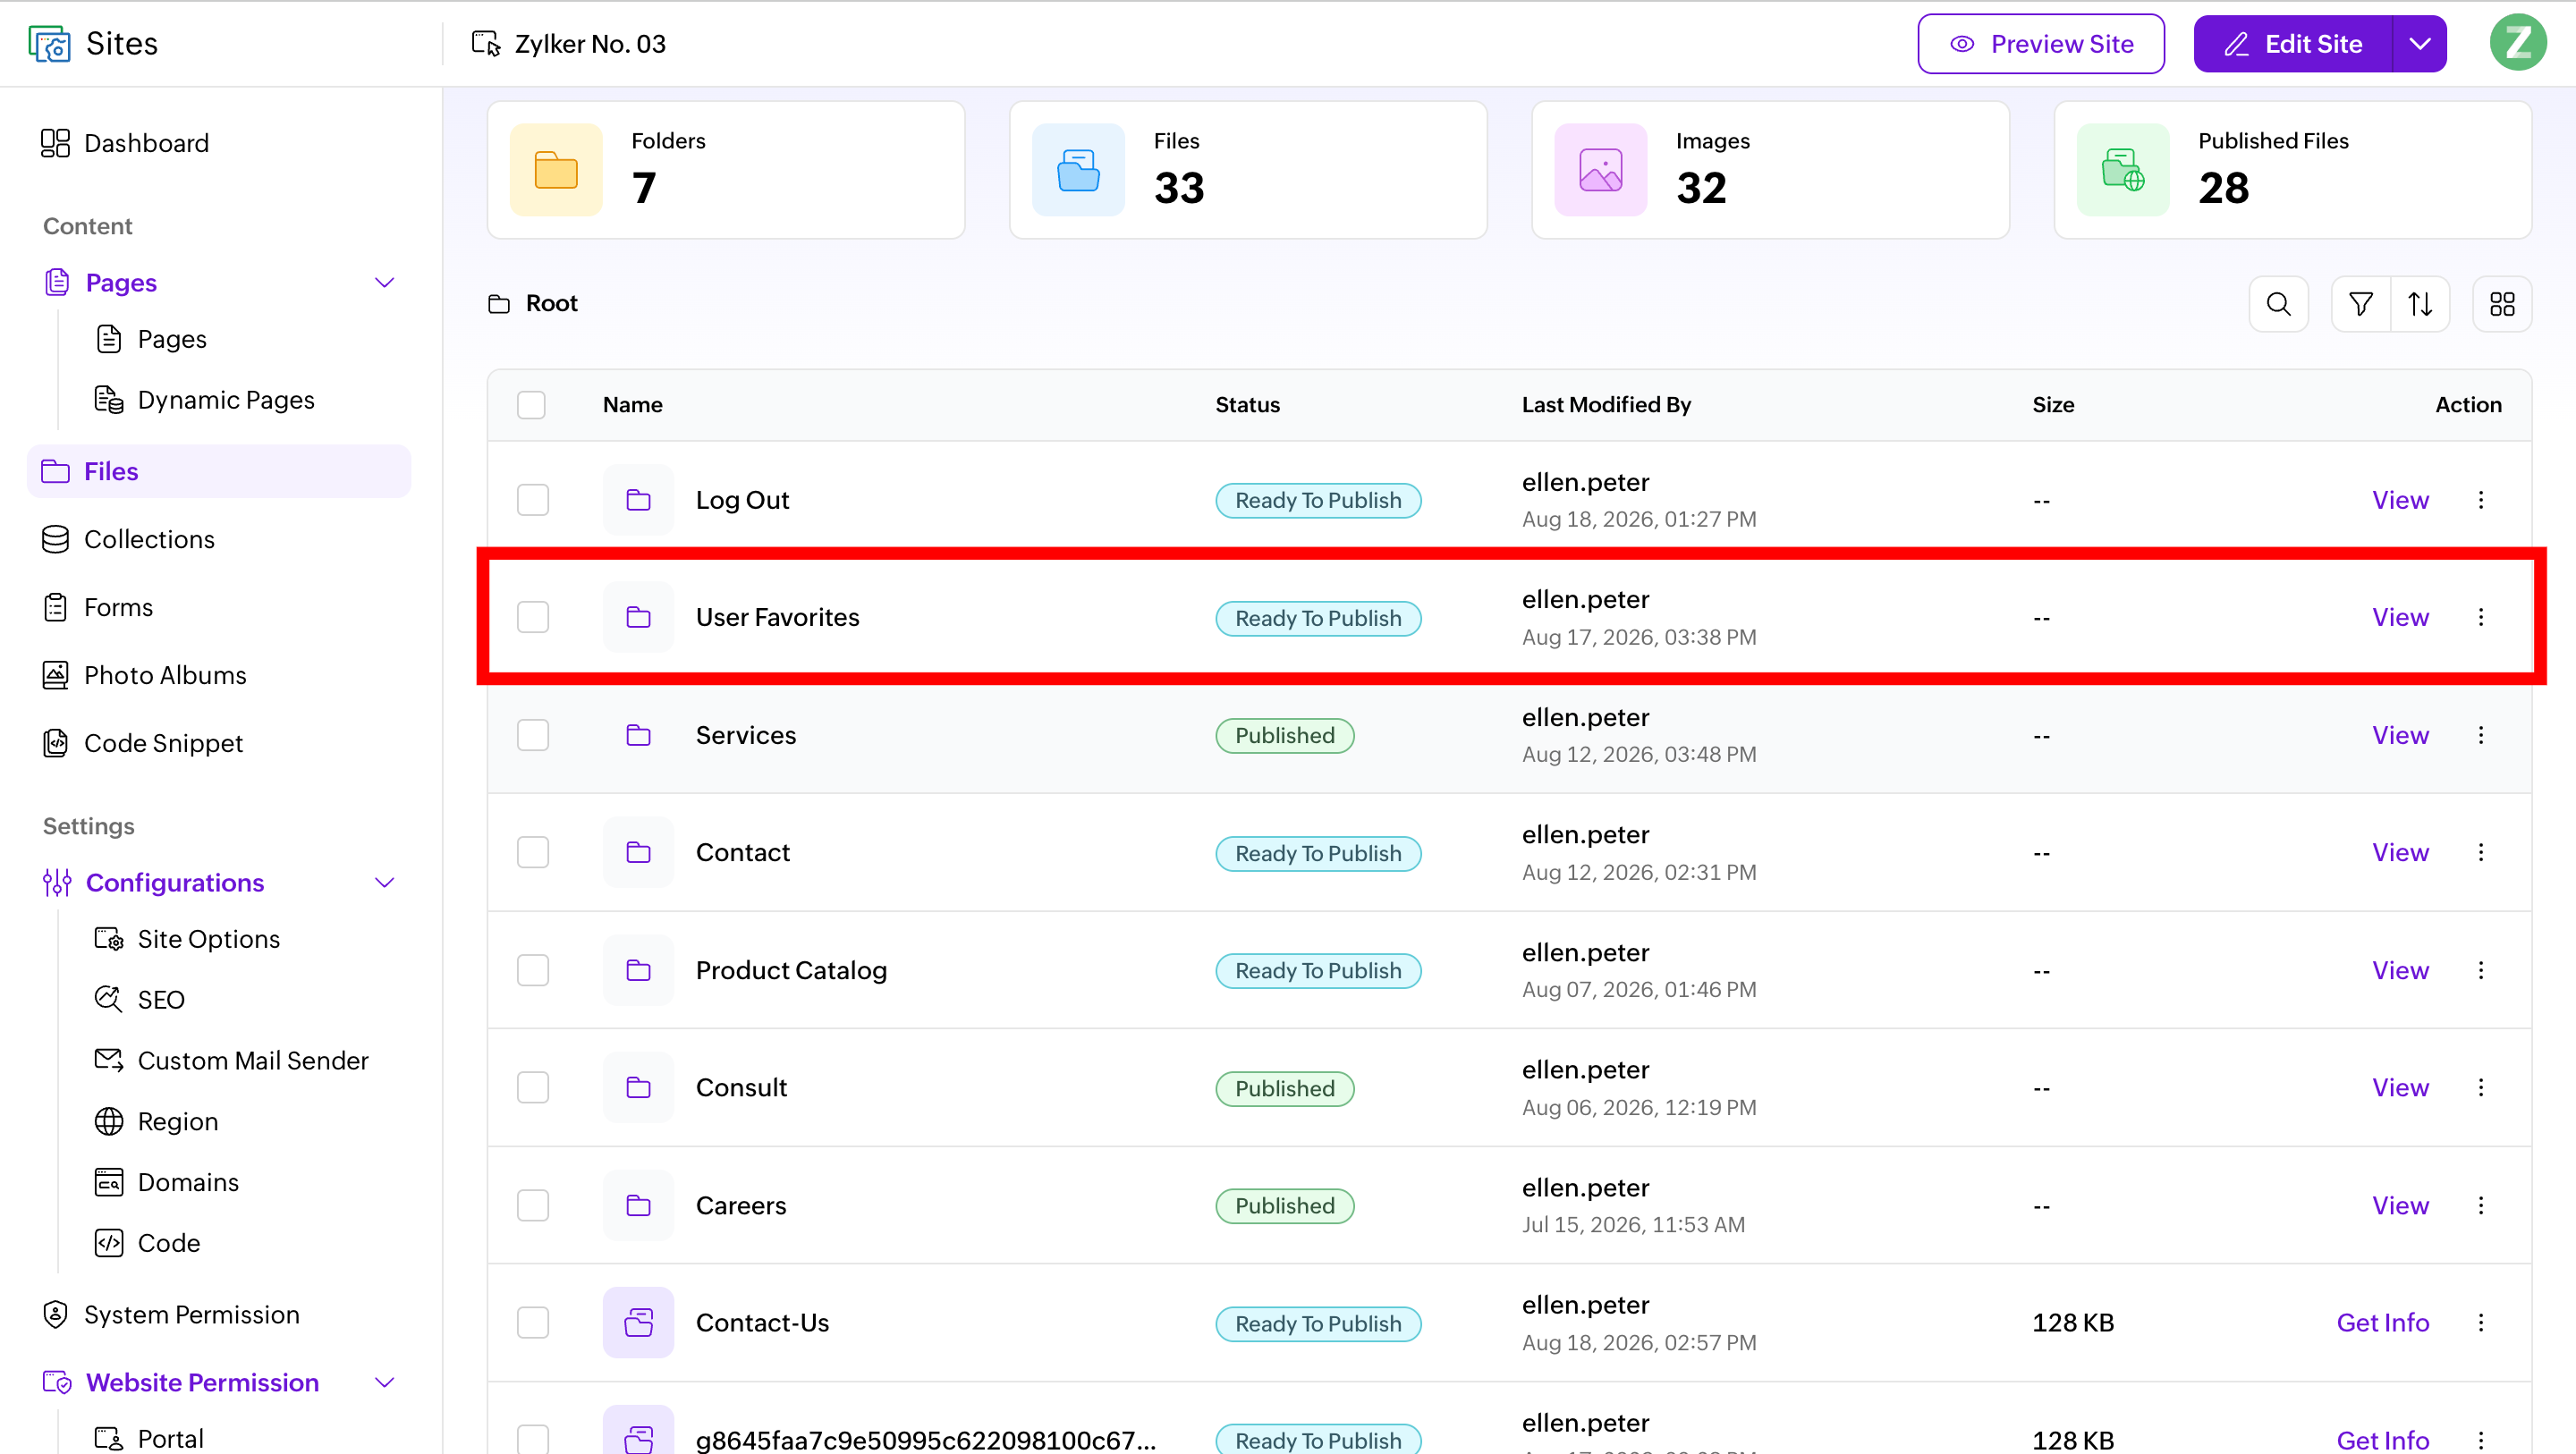This screenshot has height=1454, width=2576.
Task: Open three-dot menu for Log Out folder
Action: 2481,500
